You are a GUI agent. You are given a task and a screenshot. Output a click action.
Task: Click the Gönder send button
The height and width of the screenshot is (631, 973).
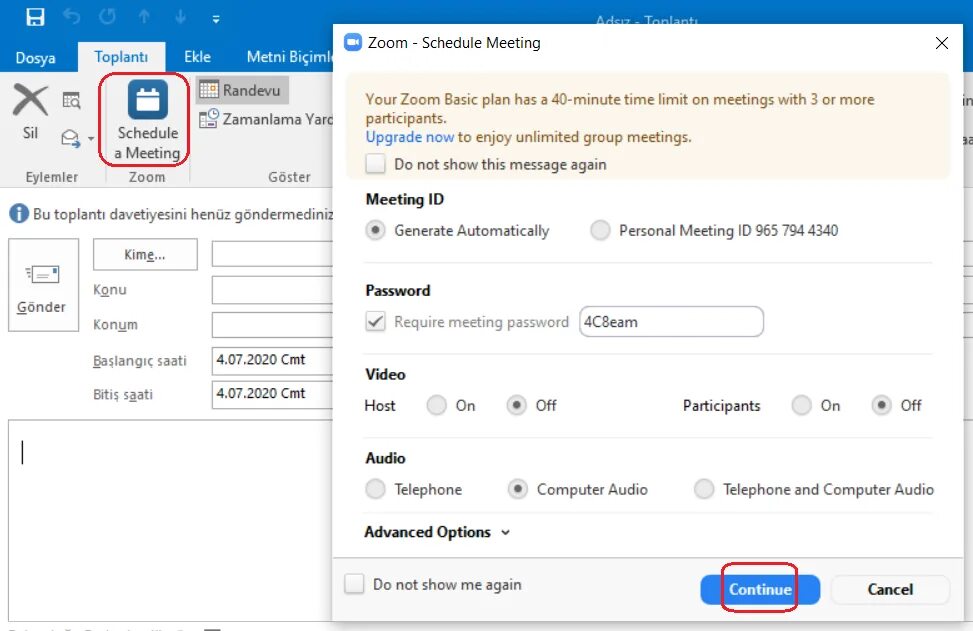pyautogui.click(x=43, y=285)
